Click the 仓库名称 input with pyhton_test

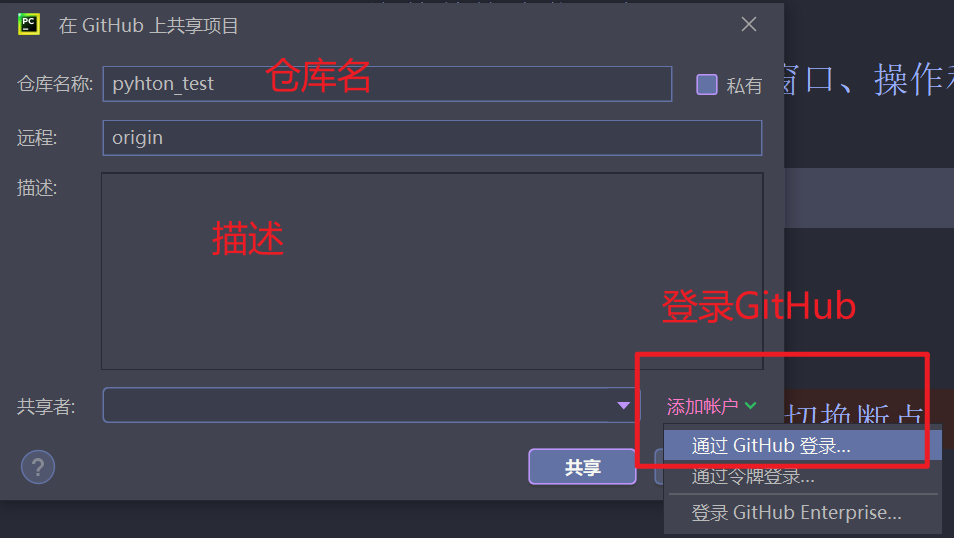coord(387,83)
